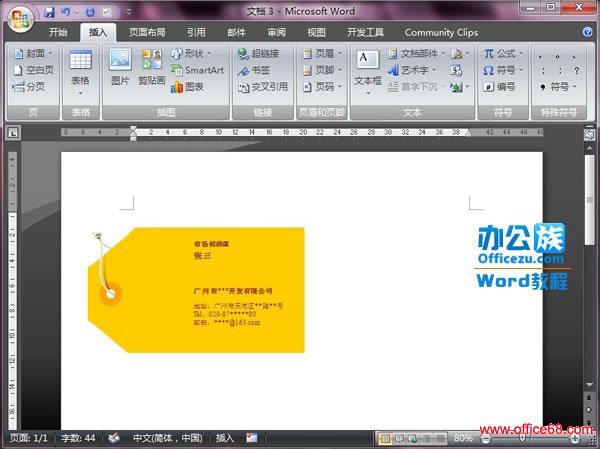Insert a page break (分页)

pyautogui.click(x=28, y=87)
